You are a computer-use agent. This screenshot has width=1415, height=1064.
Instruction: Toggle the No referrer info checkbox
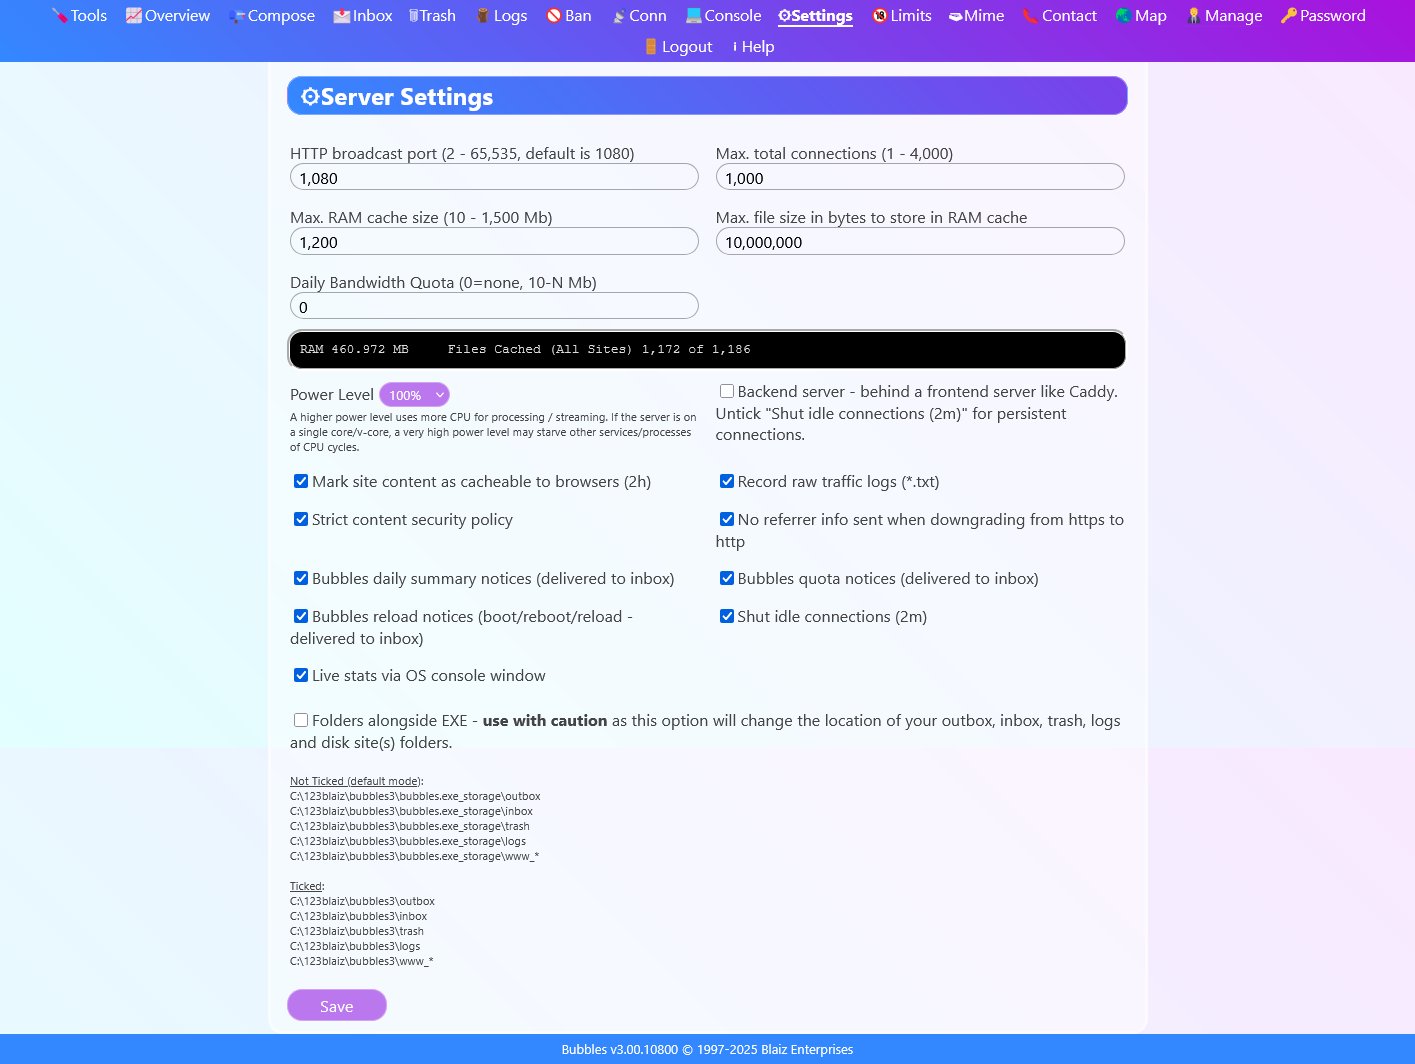pos(727,519)
